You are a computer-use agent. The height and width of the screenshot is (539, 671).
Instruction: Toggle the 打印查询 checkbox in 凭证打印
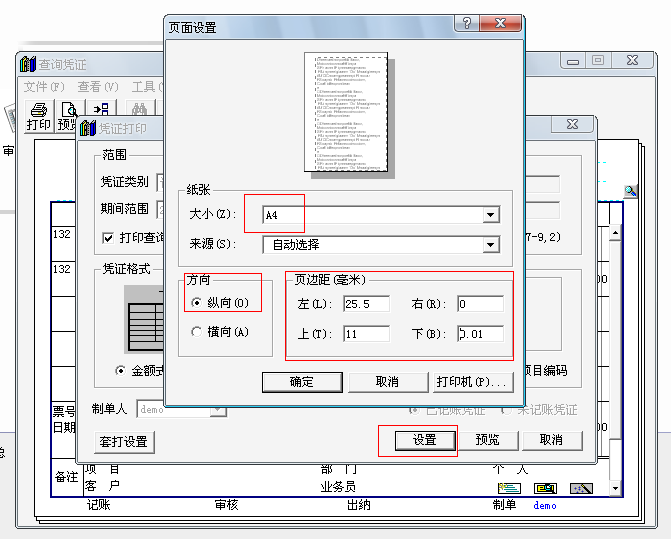[109, 238]
